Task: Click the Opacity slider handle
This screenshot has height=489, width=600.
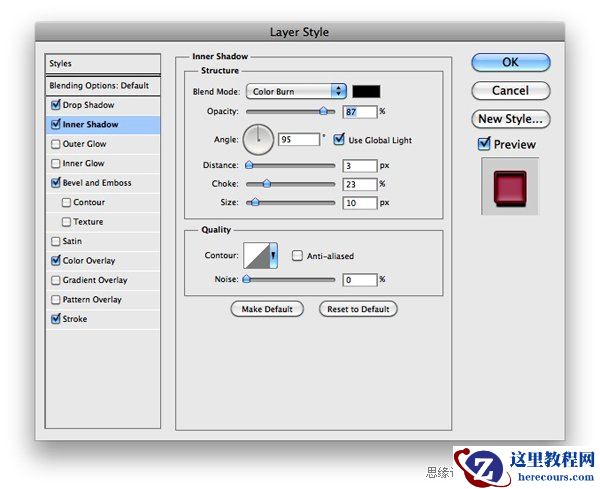Action: coord(324,111)
